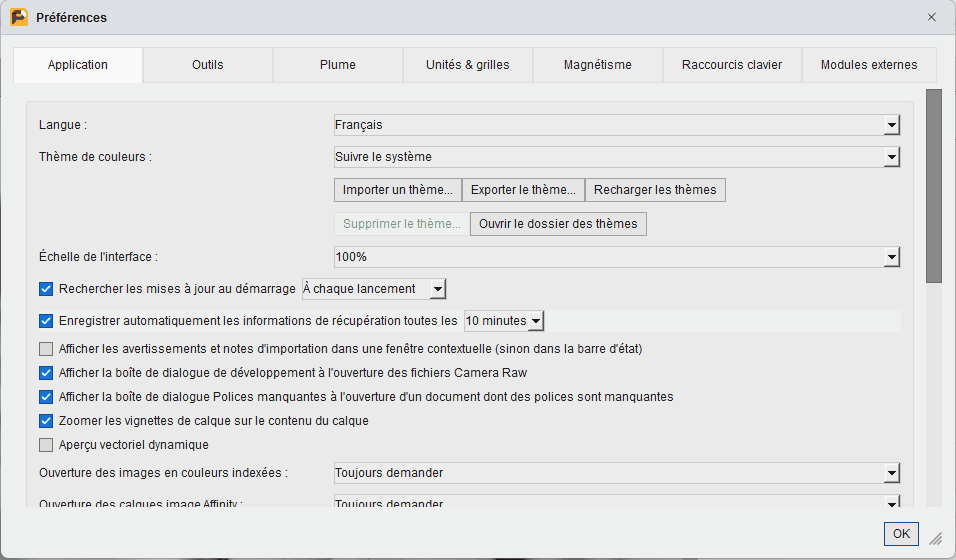This screenshot has width=956, height=560.
Task: Open the Outils tab
Action: tap(208, 65)
